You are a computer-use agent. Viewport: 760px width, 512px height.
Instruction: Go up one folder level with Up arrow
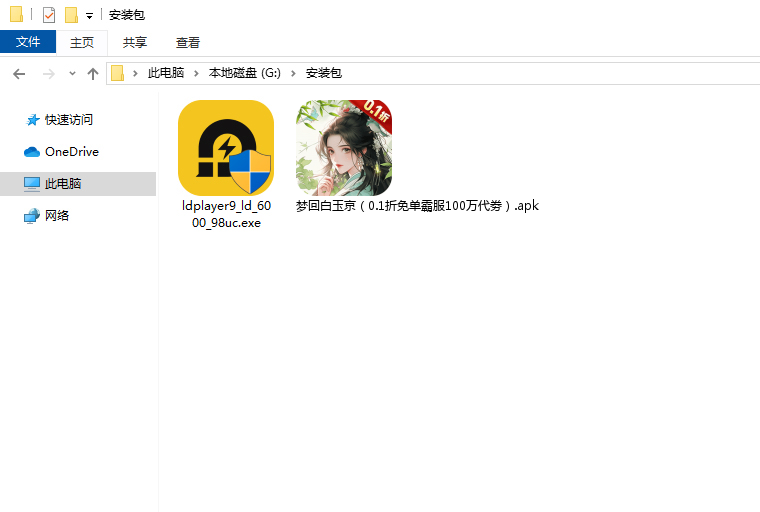pos(93,73)
